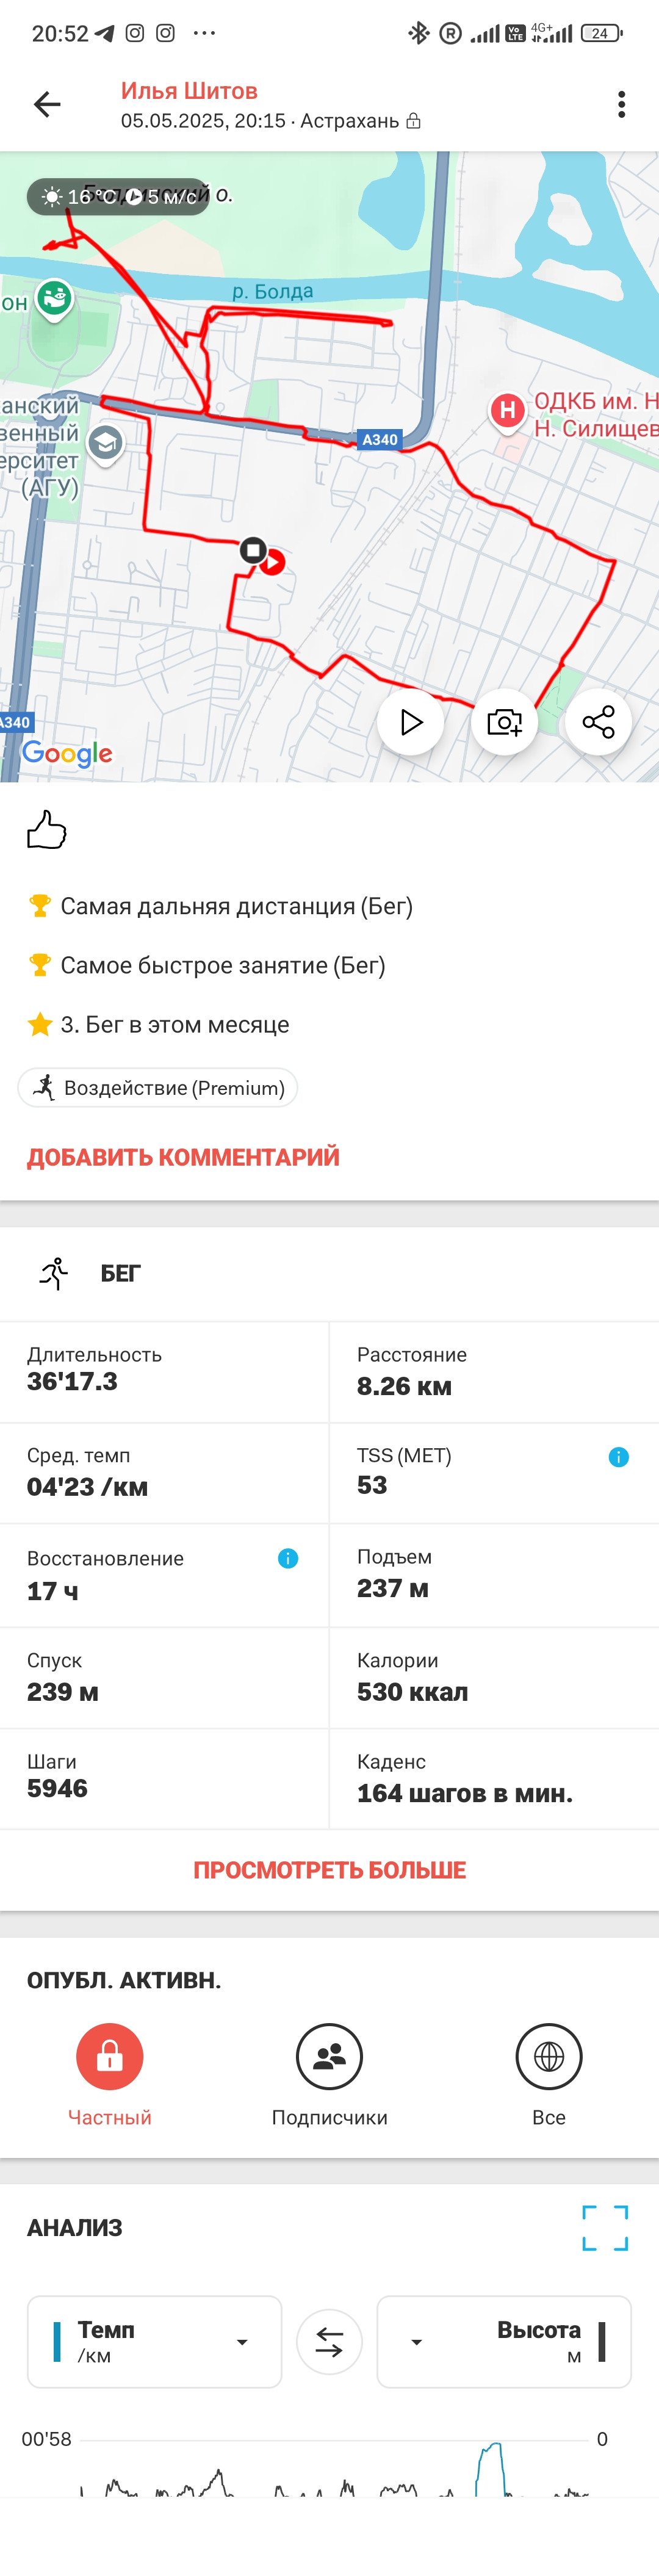659x2576 pixels.
Task: Open Восстановление info icon
Action: (288, 1558)
